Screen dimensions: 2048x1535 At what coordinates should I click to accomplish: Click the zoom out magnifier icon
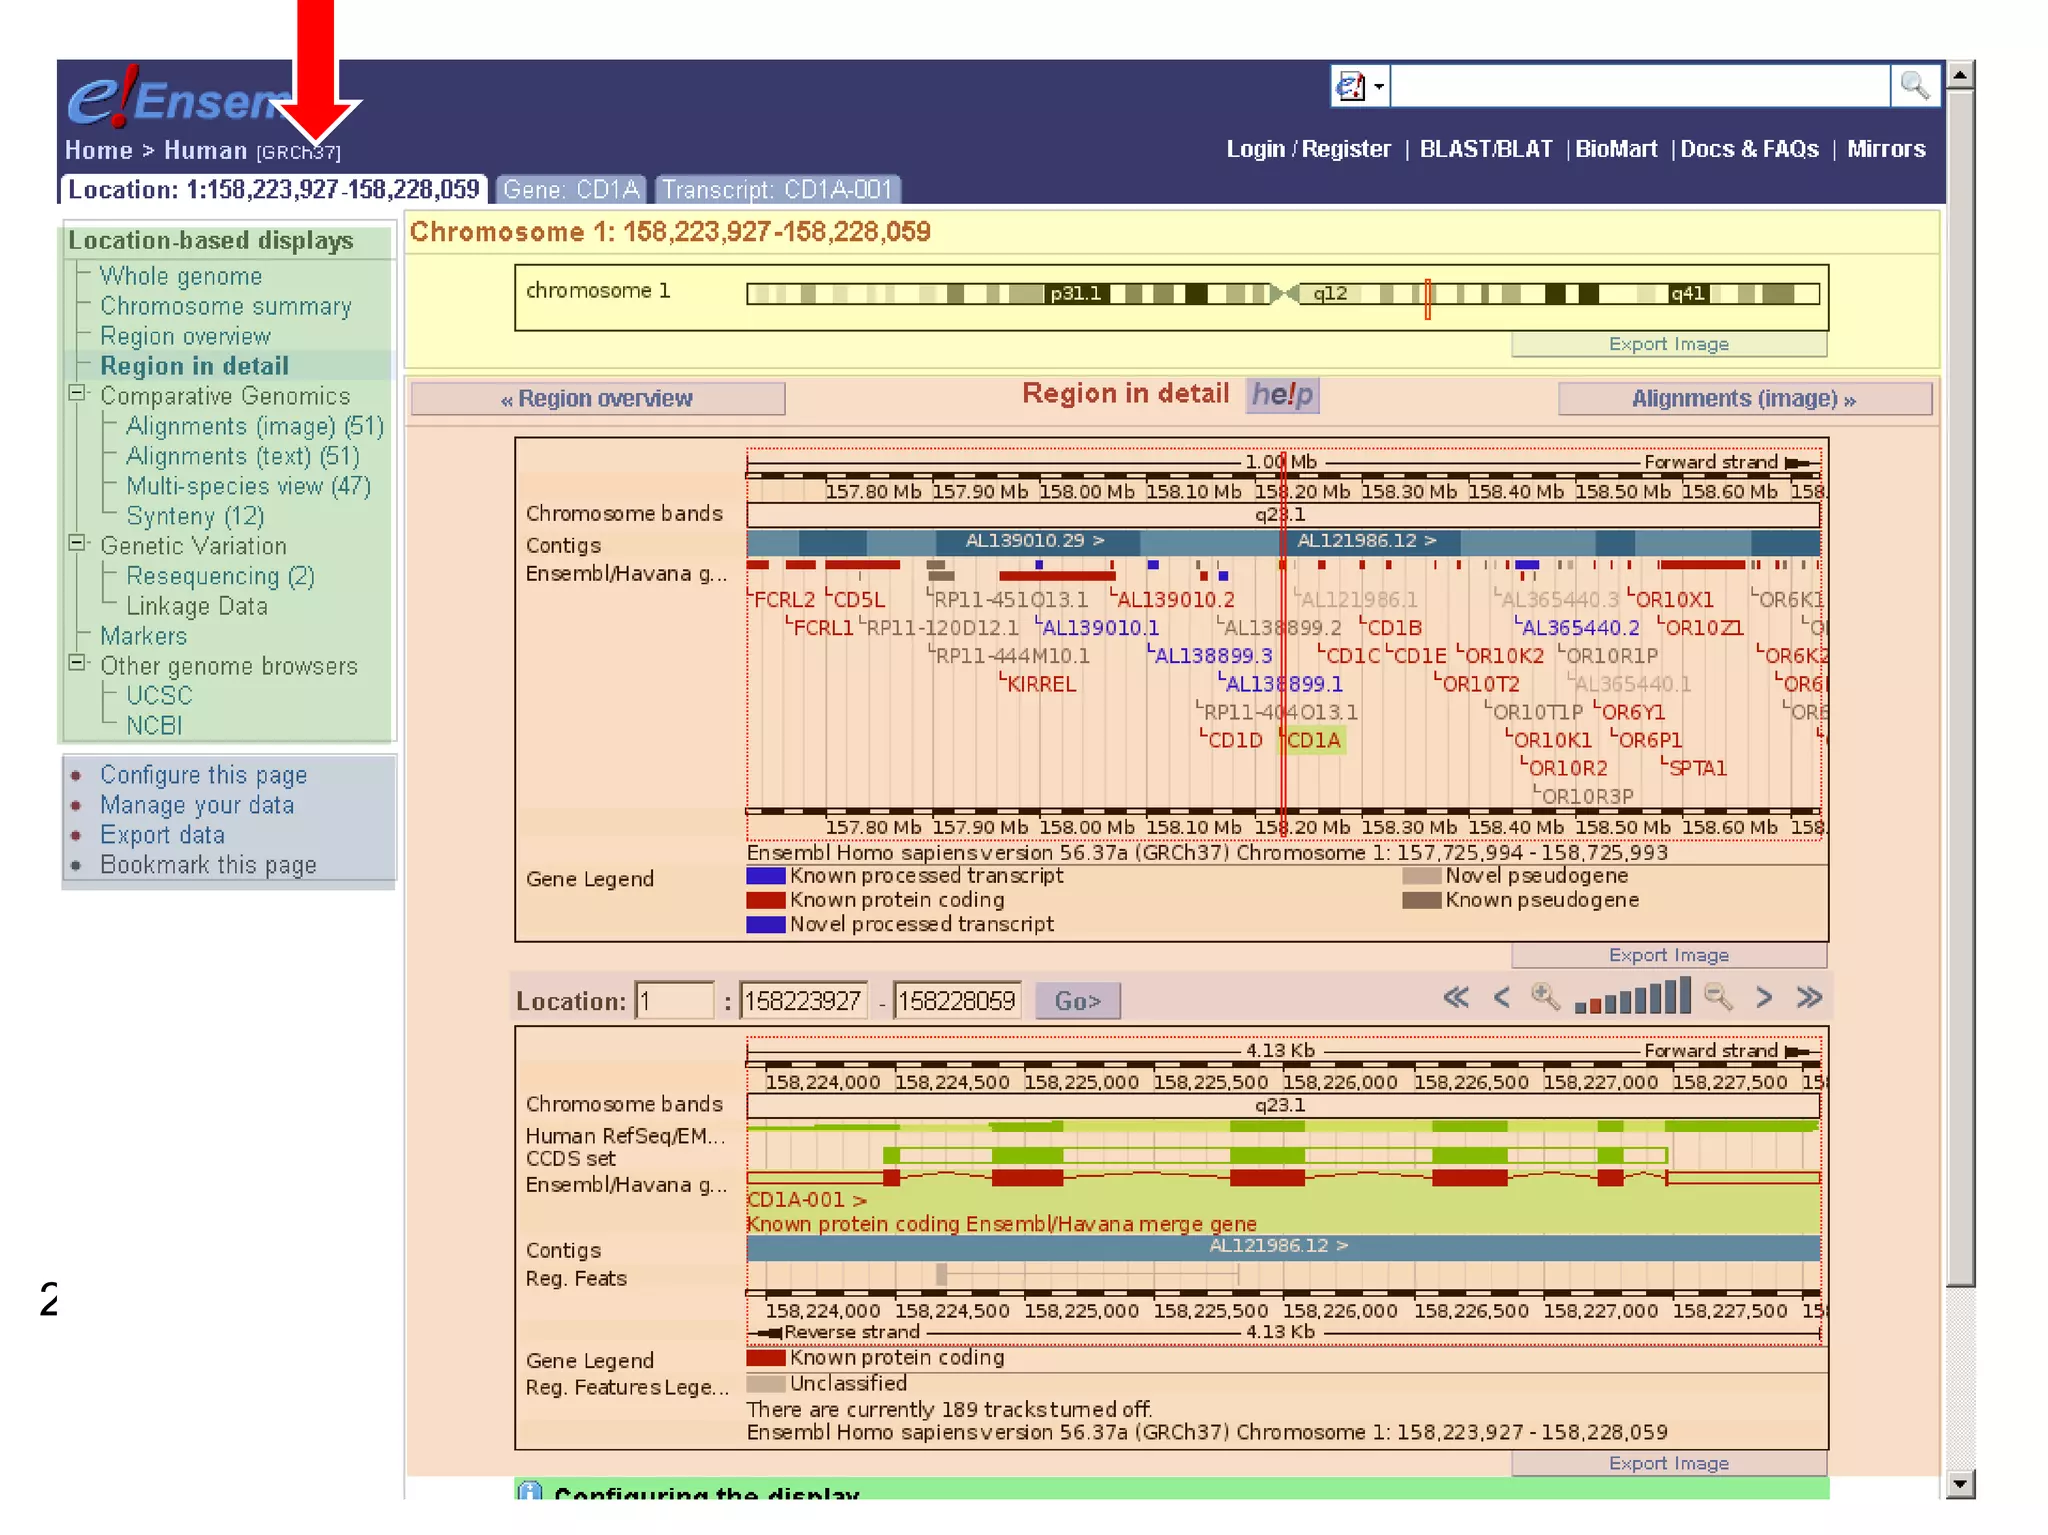pyautogui.click(x=1717, y=997)
